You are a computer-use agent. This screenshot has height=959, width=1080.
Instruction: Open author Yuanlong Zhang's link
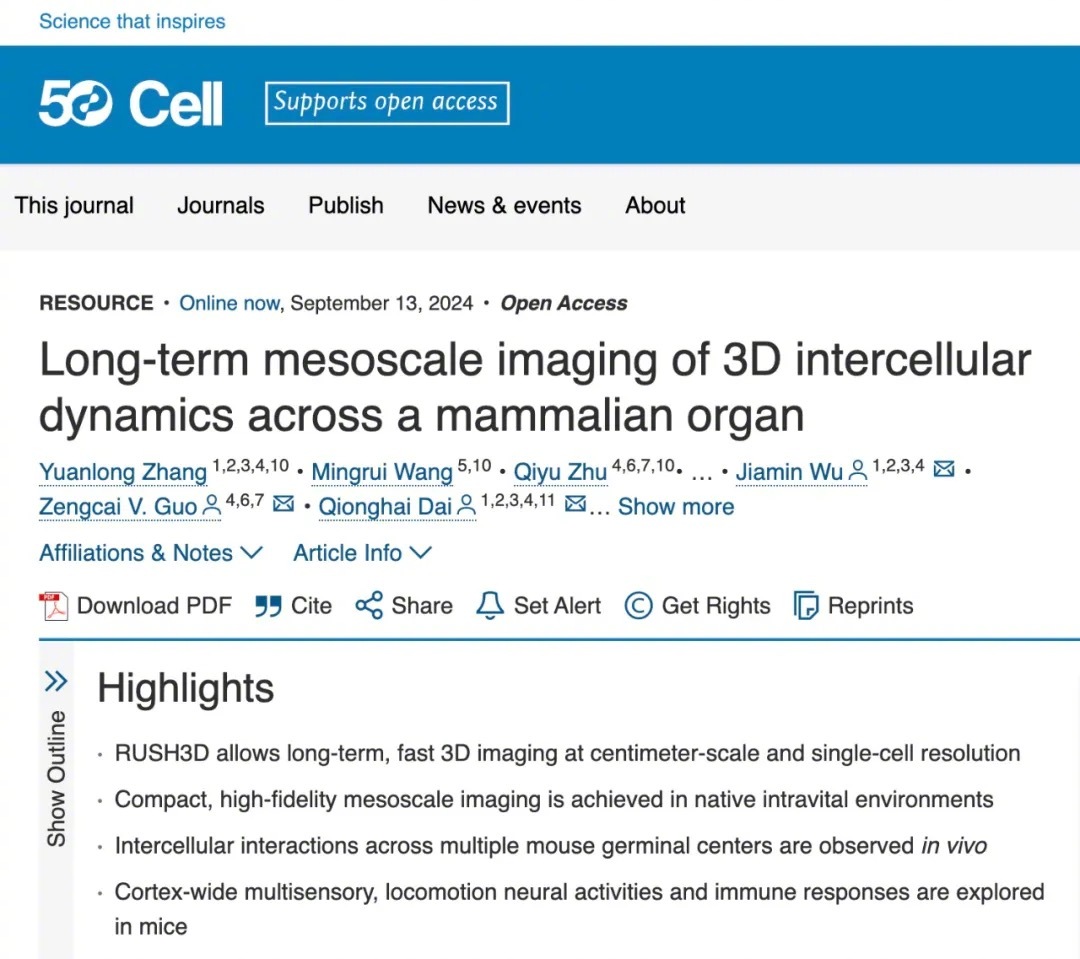(123, 471)
